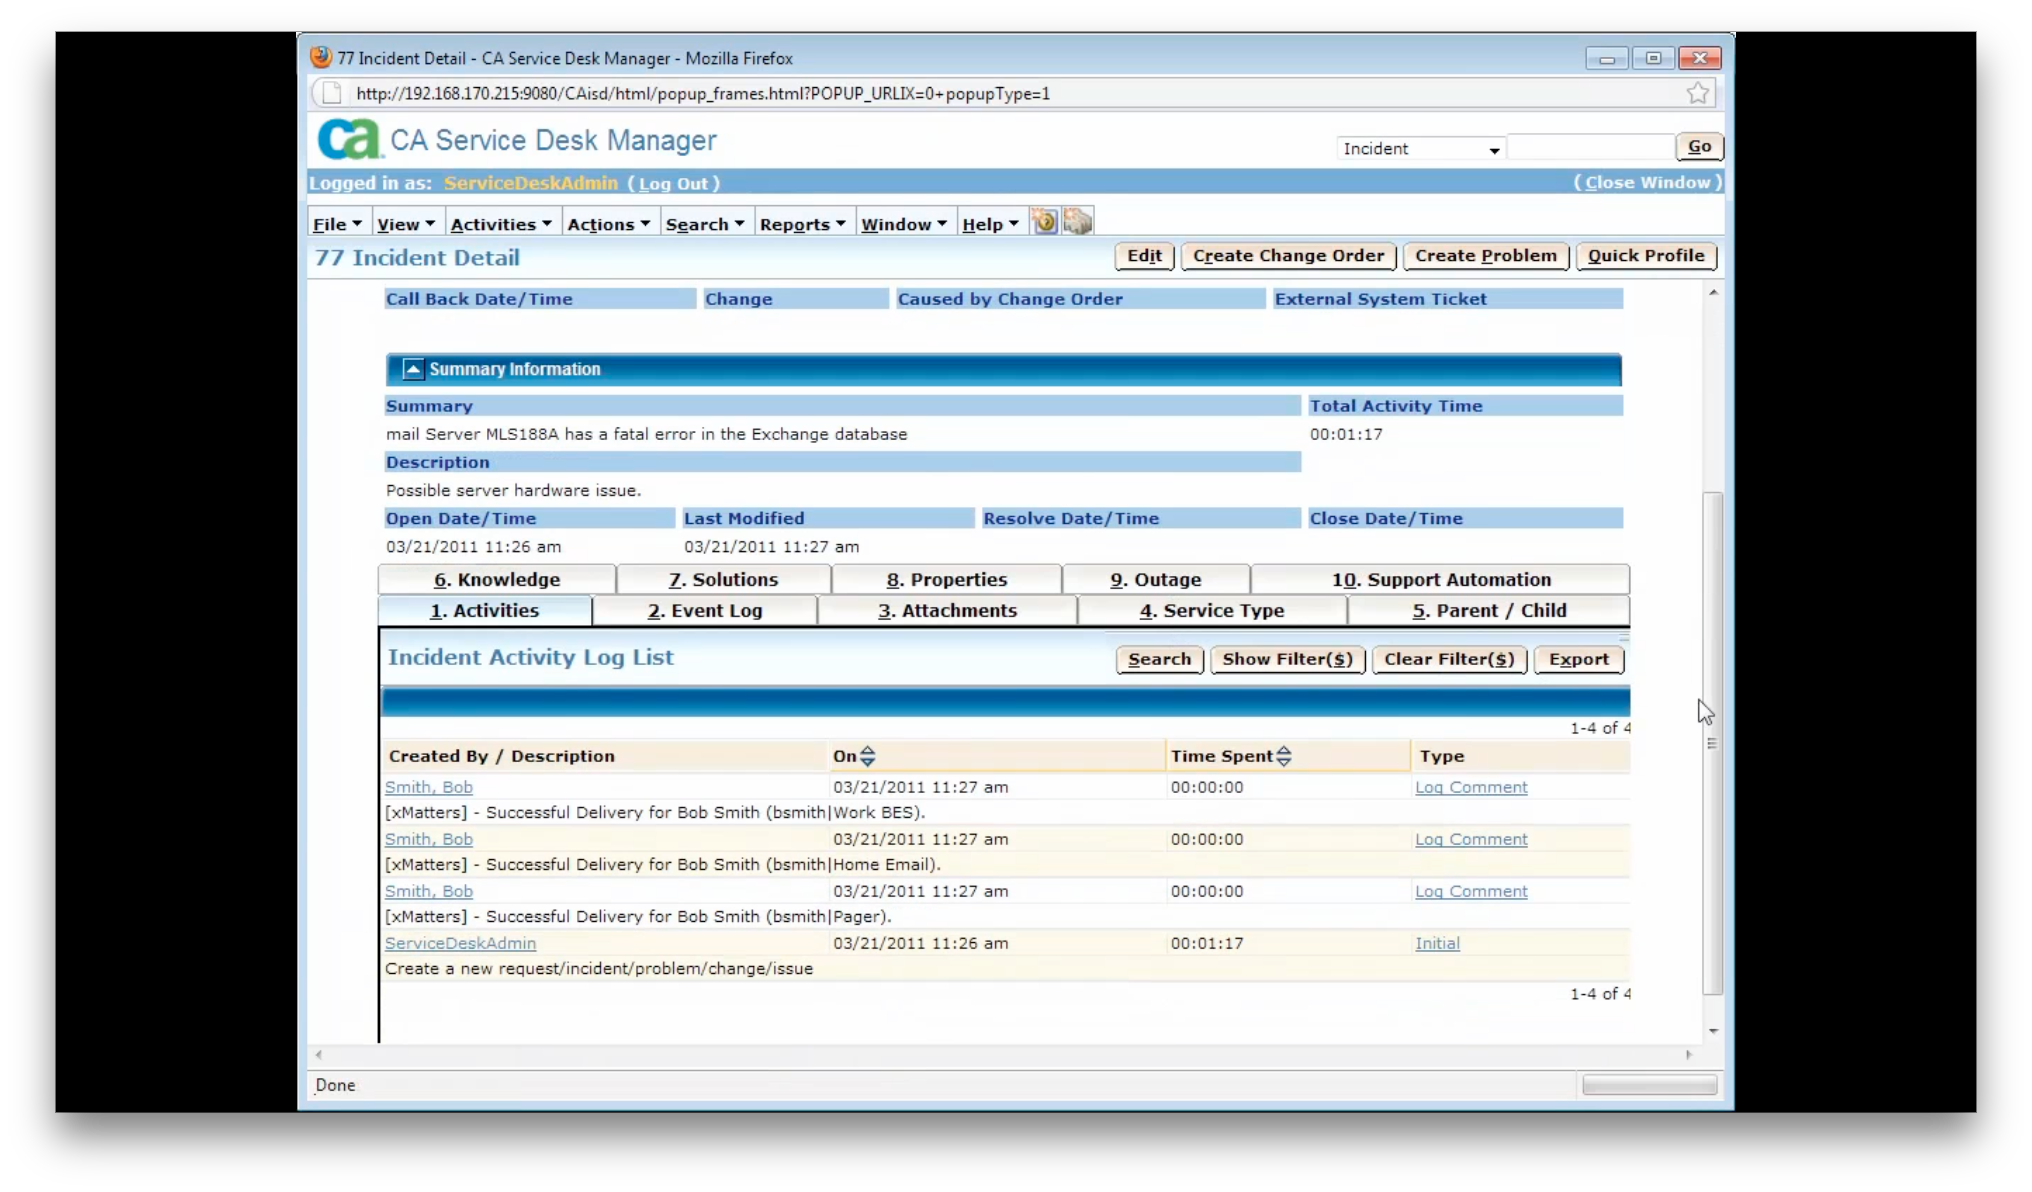Export the activity log list

(x=1578, y=660)
